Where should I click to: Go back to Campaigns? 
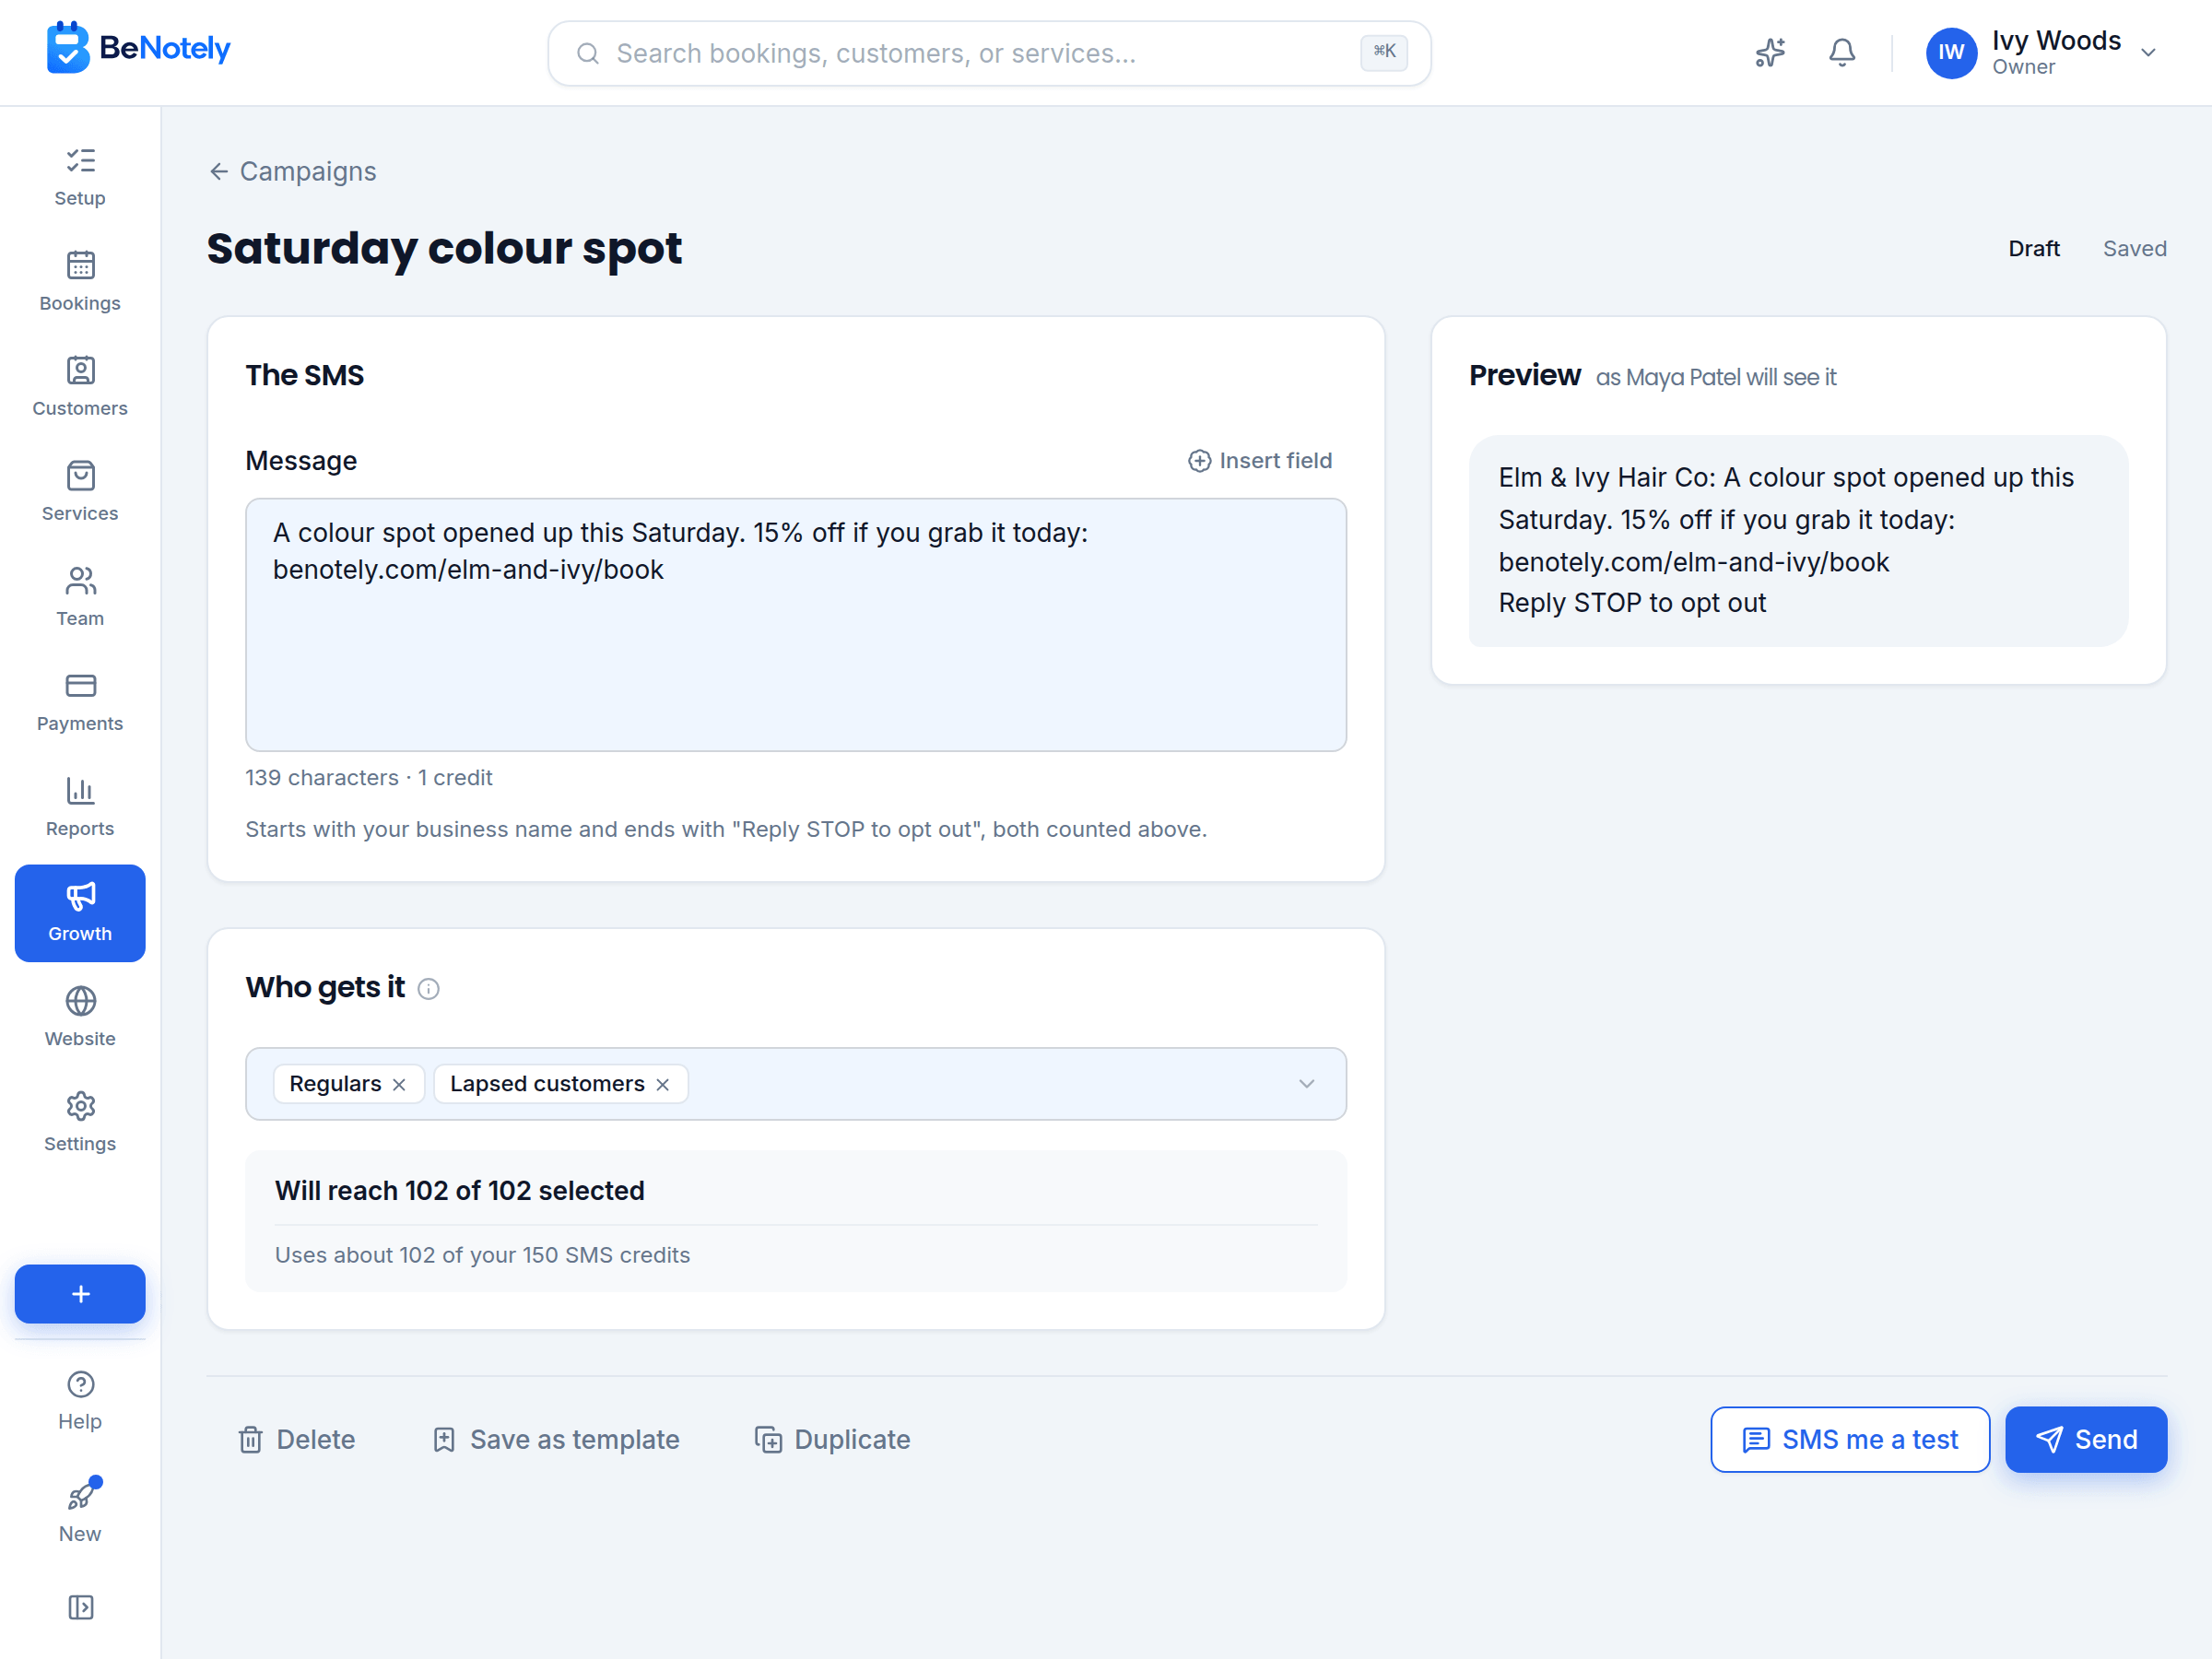tap(293, 172)
